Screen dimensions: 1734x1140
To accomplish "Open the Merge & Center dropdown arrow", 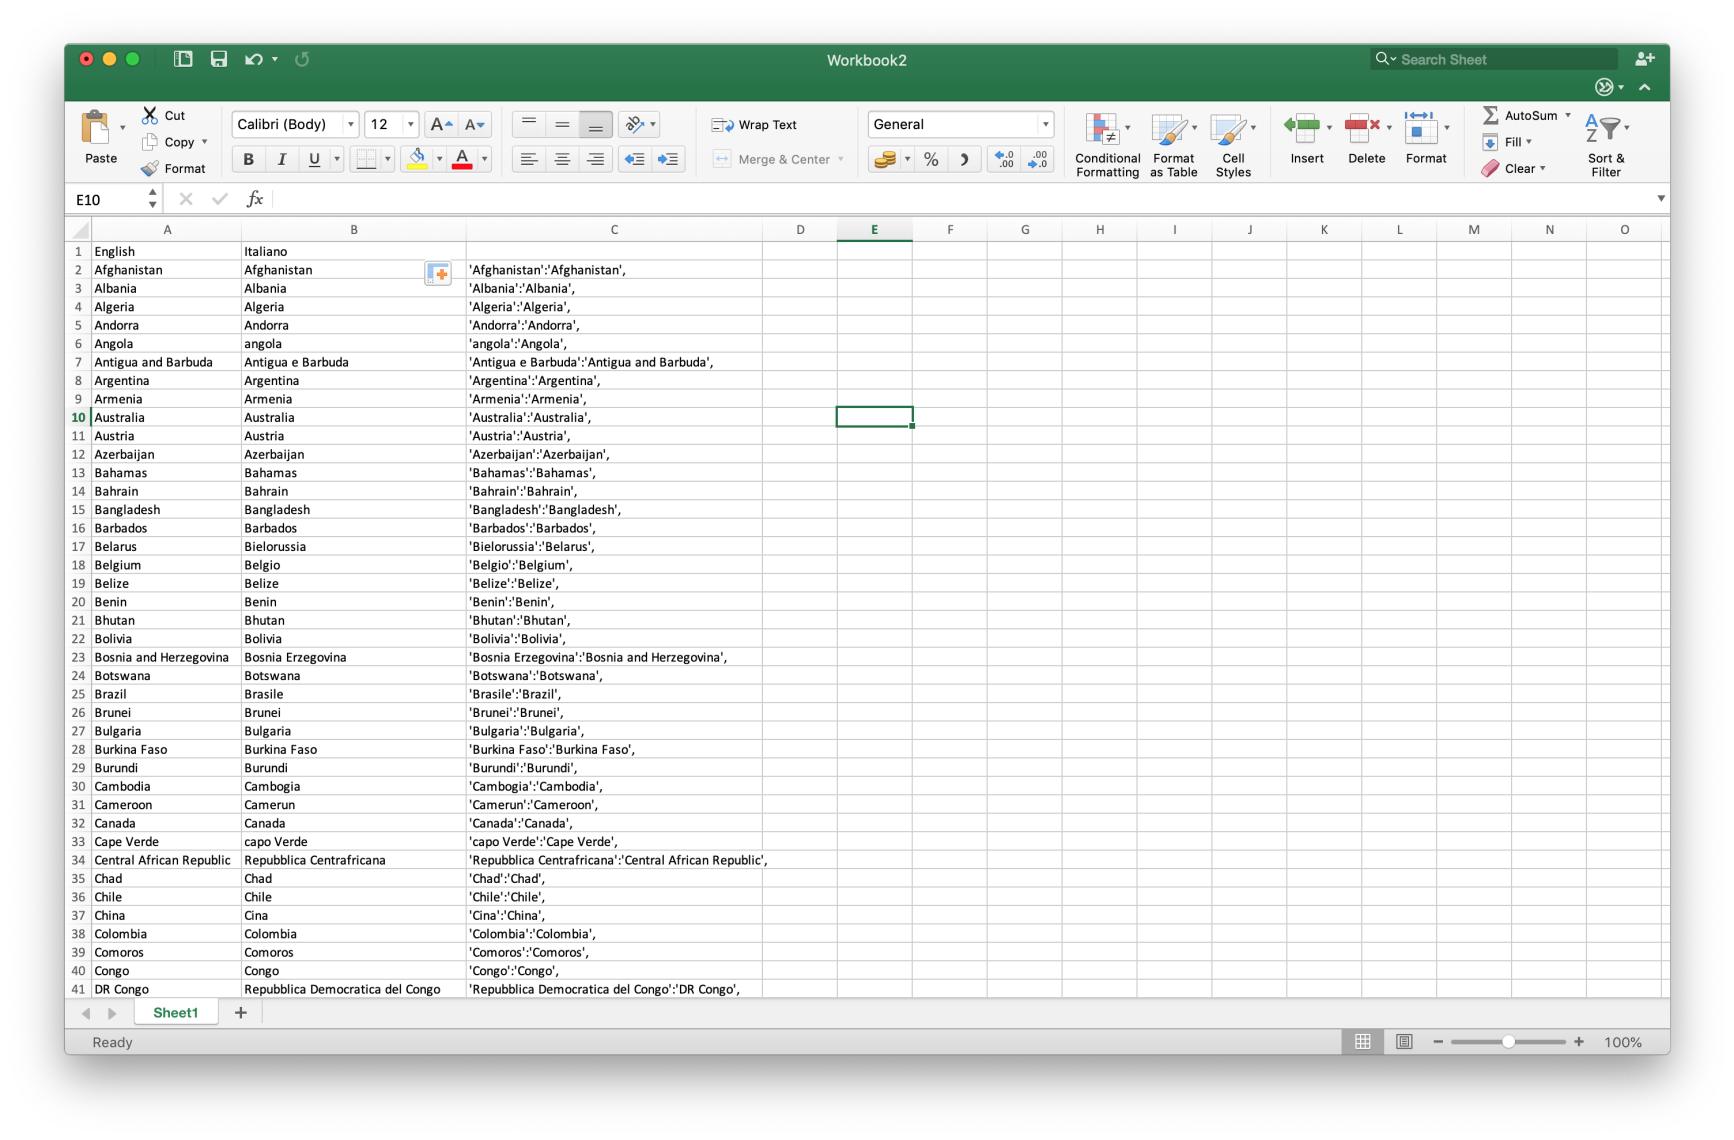I will (841, 159).
